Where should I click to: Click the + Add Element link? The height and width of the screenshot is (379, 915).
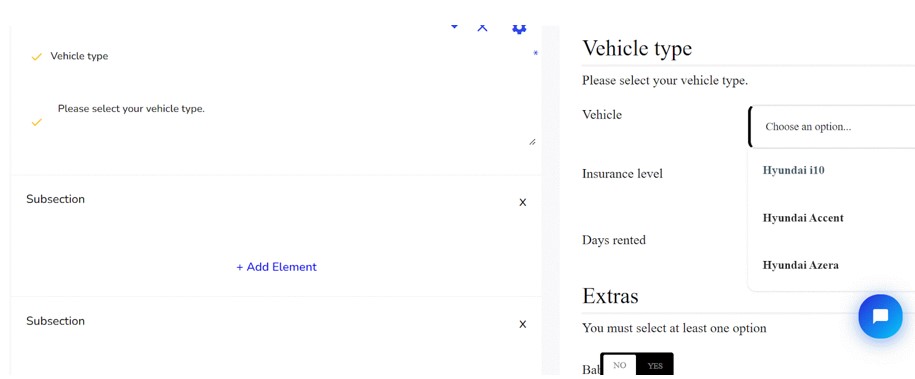[x=276, y=267]
